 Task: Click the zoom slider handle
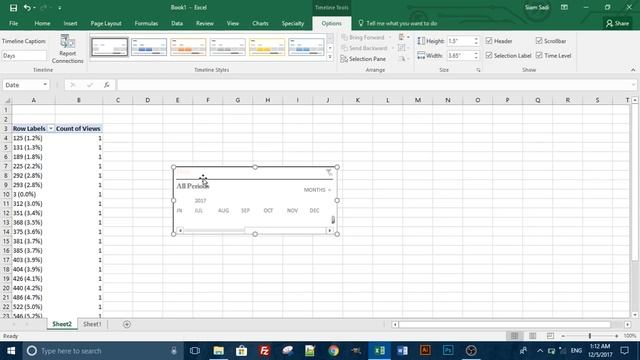coord(590,336)
